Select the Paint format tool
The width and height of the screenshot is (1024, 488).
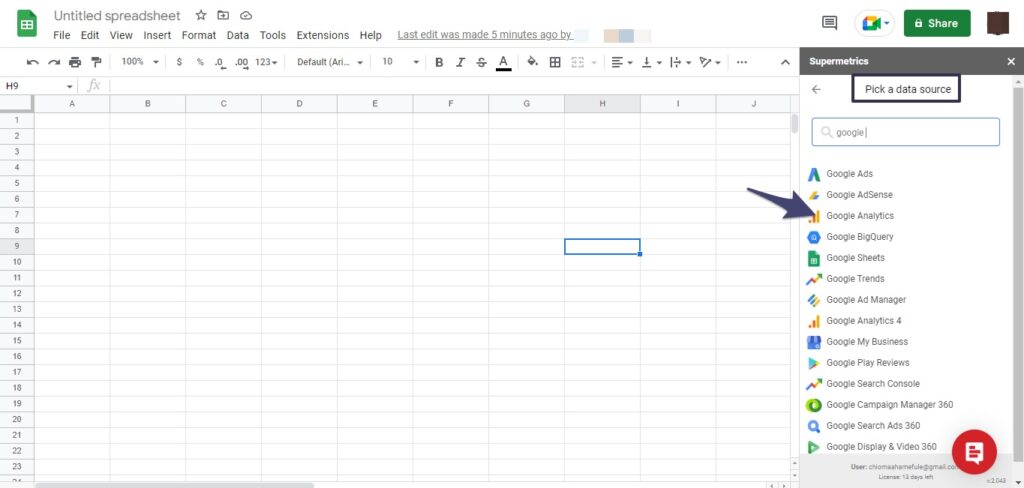(97, 62)
